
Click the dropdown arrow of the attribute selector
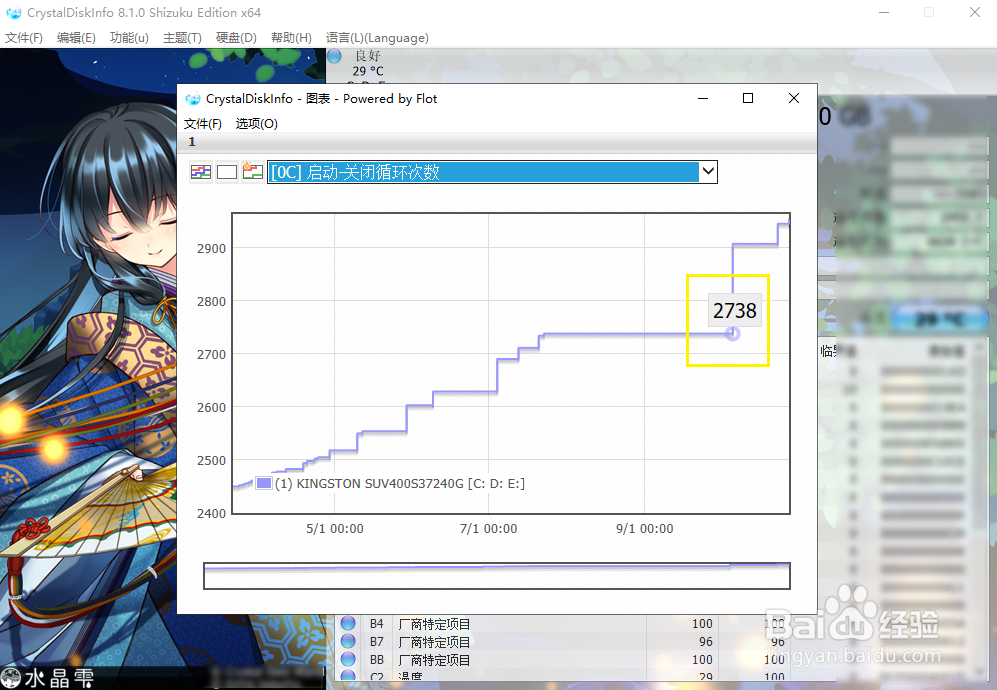point(708,172)
